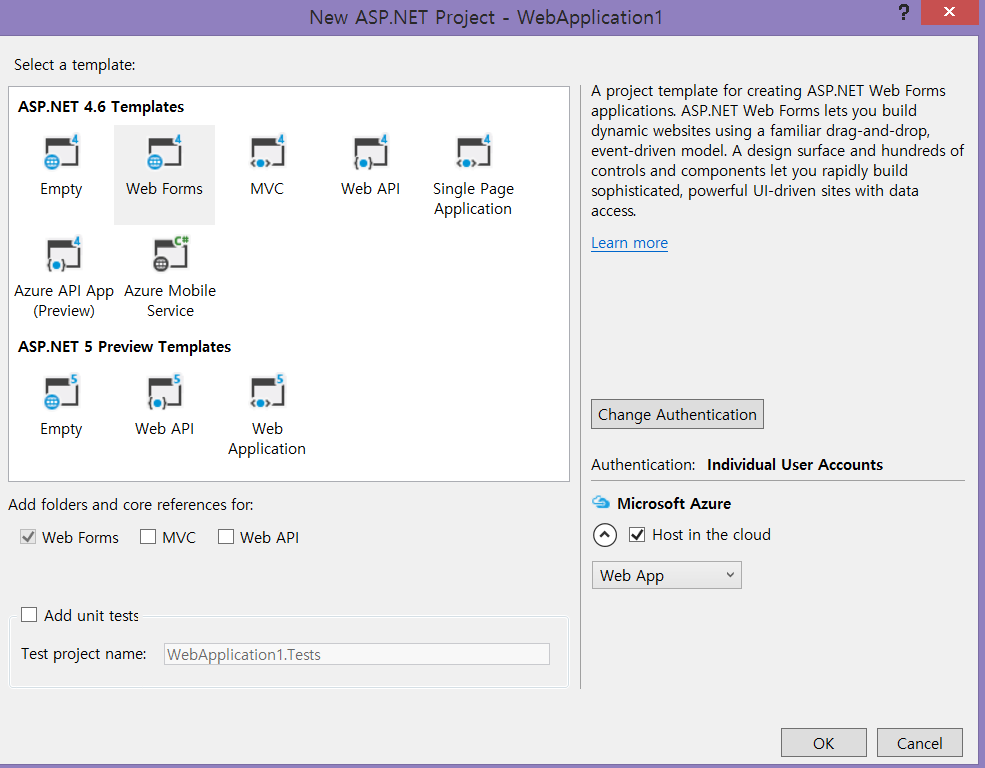Click the Help question mark in title bar
The image size is (985, 768).
pyautogui.click(x=904, y=11)
